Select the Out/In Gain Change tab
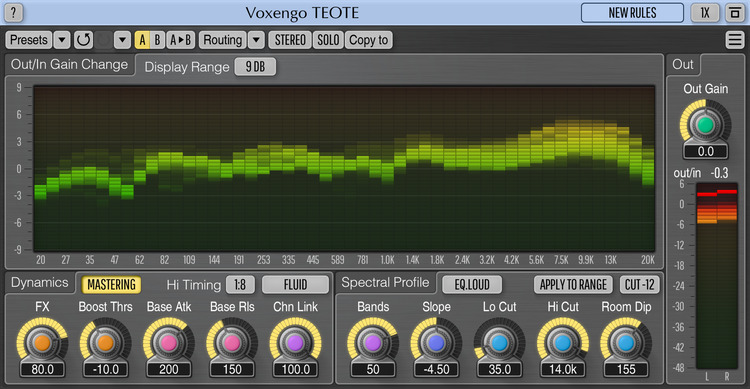750x389 pixels. [69, 65]
